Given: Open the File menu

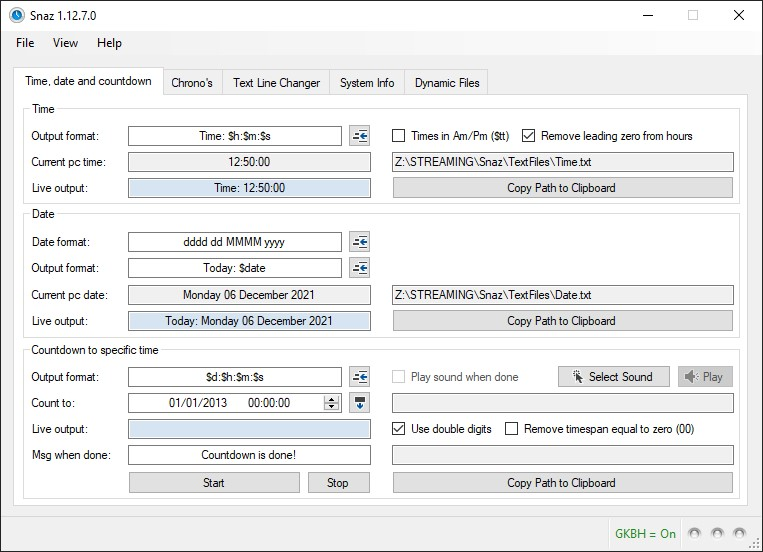Looking at the screenshot, I should [25, 43].
